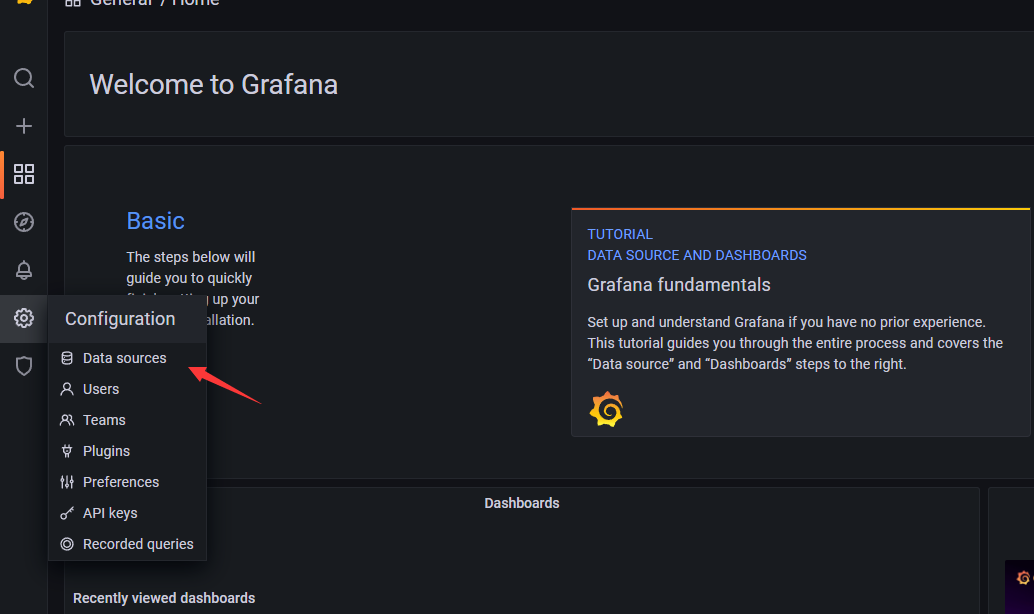Click the Recently viewed dashboards heading
1034x614 pixels.
click(164, 598)
